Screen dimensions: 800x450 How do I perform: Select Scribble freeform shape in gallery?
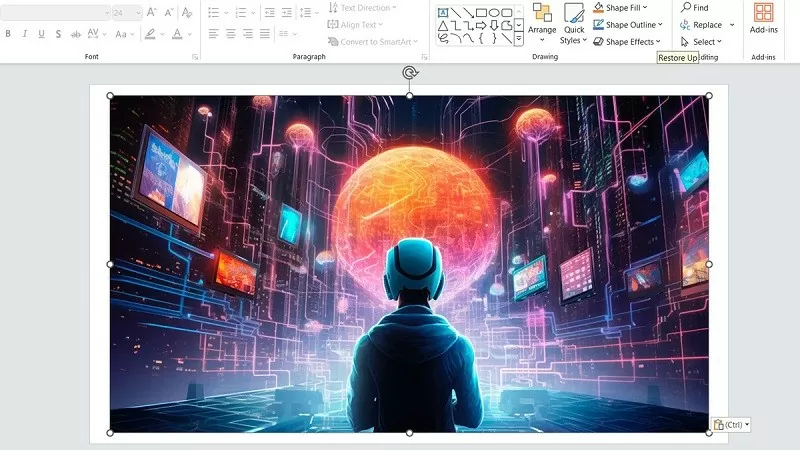click(442, 38)
